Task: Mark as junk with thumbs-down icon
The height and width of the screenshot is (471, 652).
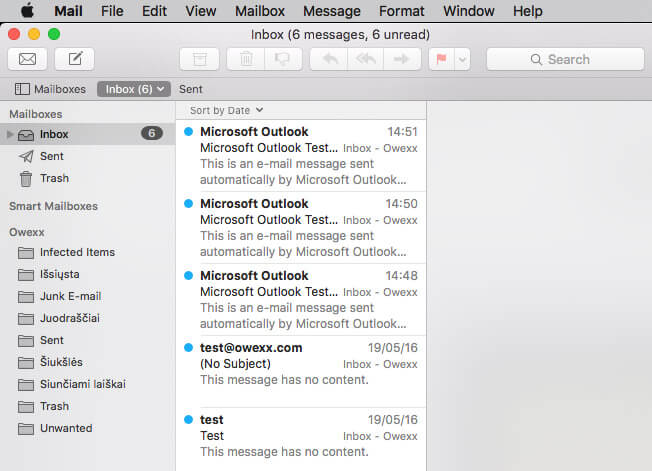Action: (283, 59)
